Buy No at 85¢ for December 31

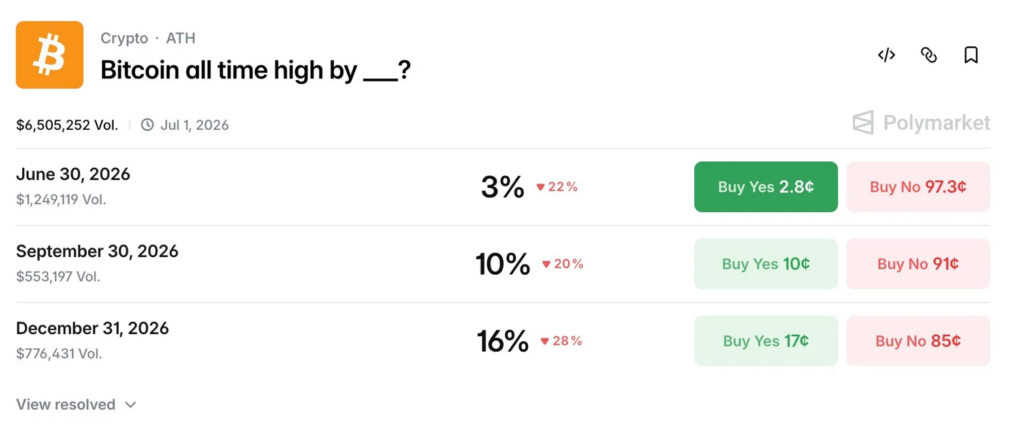[x=918, y=341]
